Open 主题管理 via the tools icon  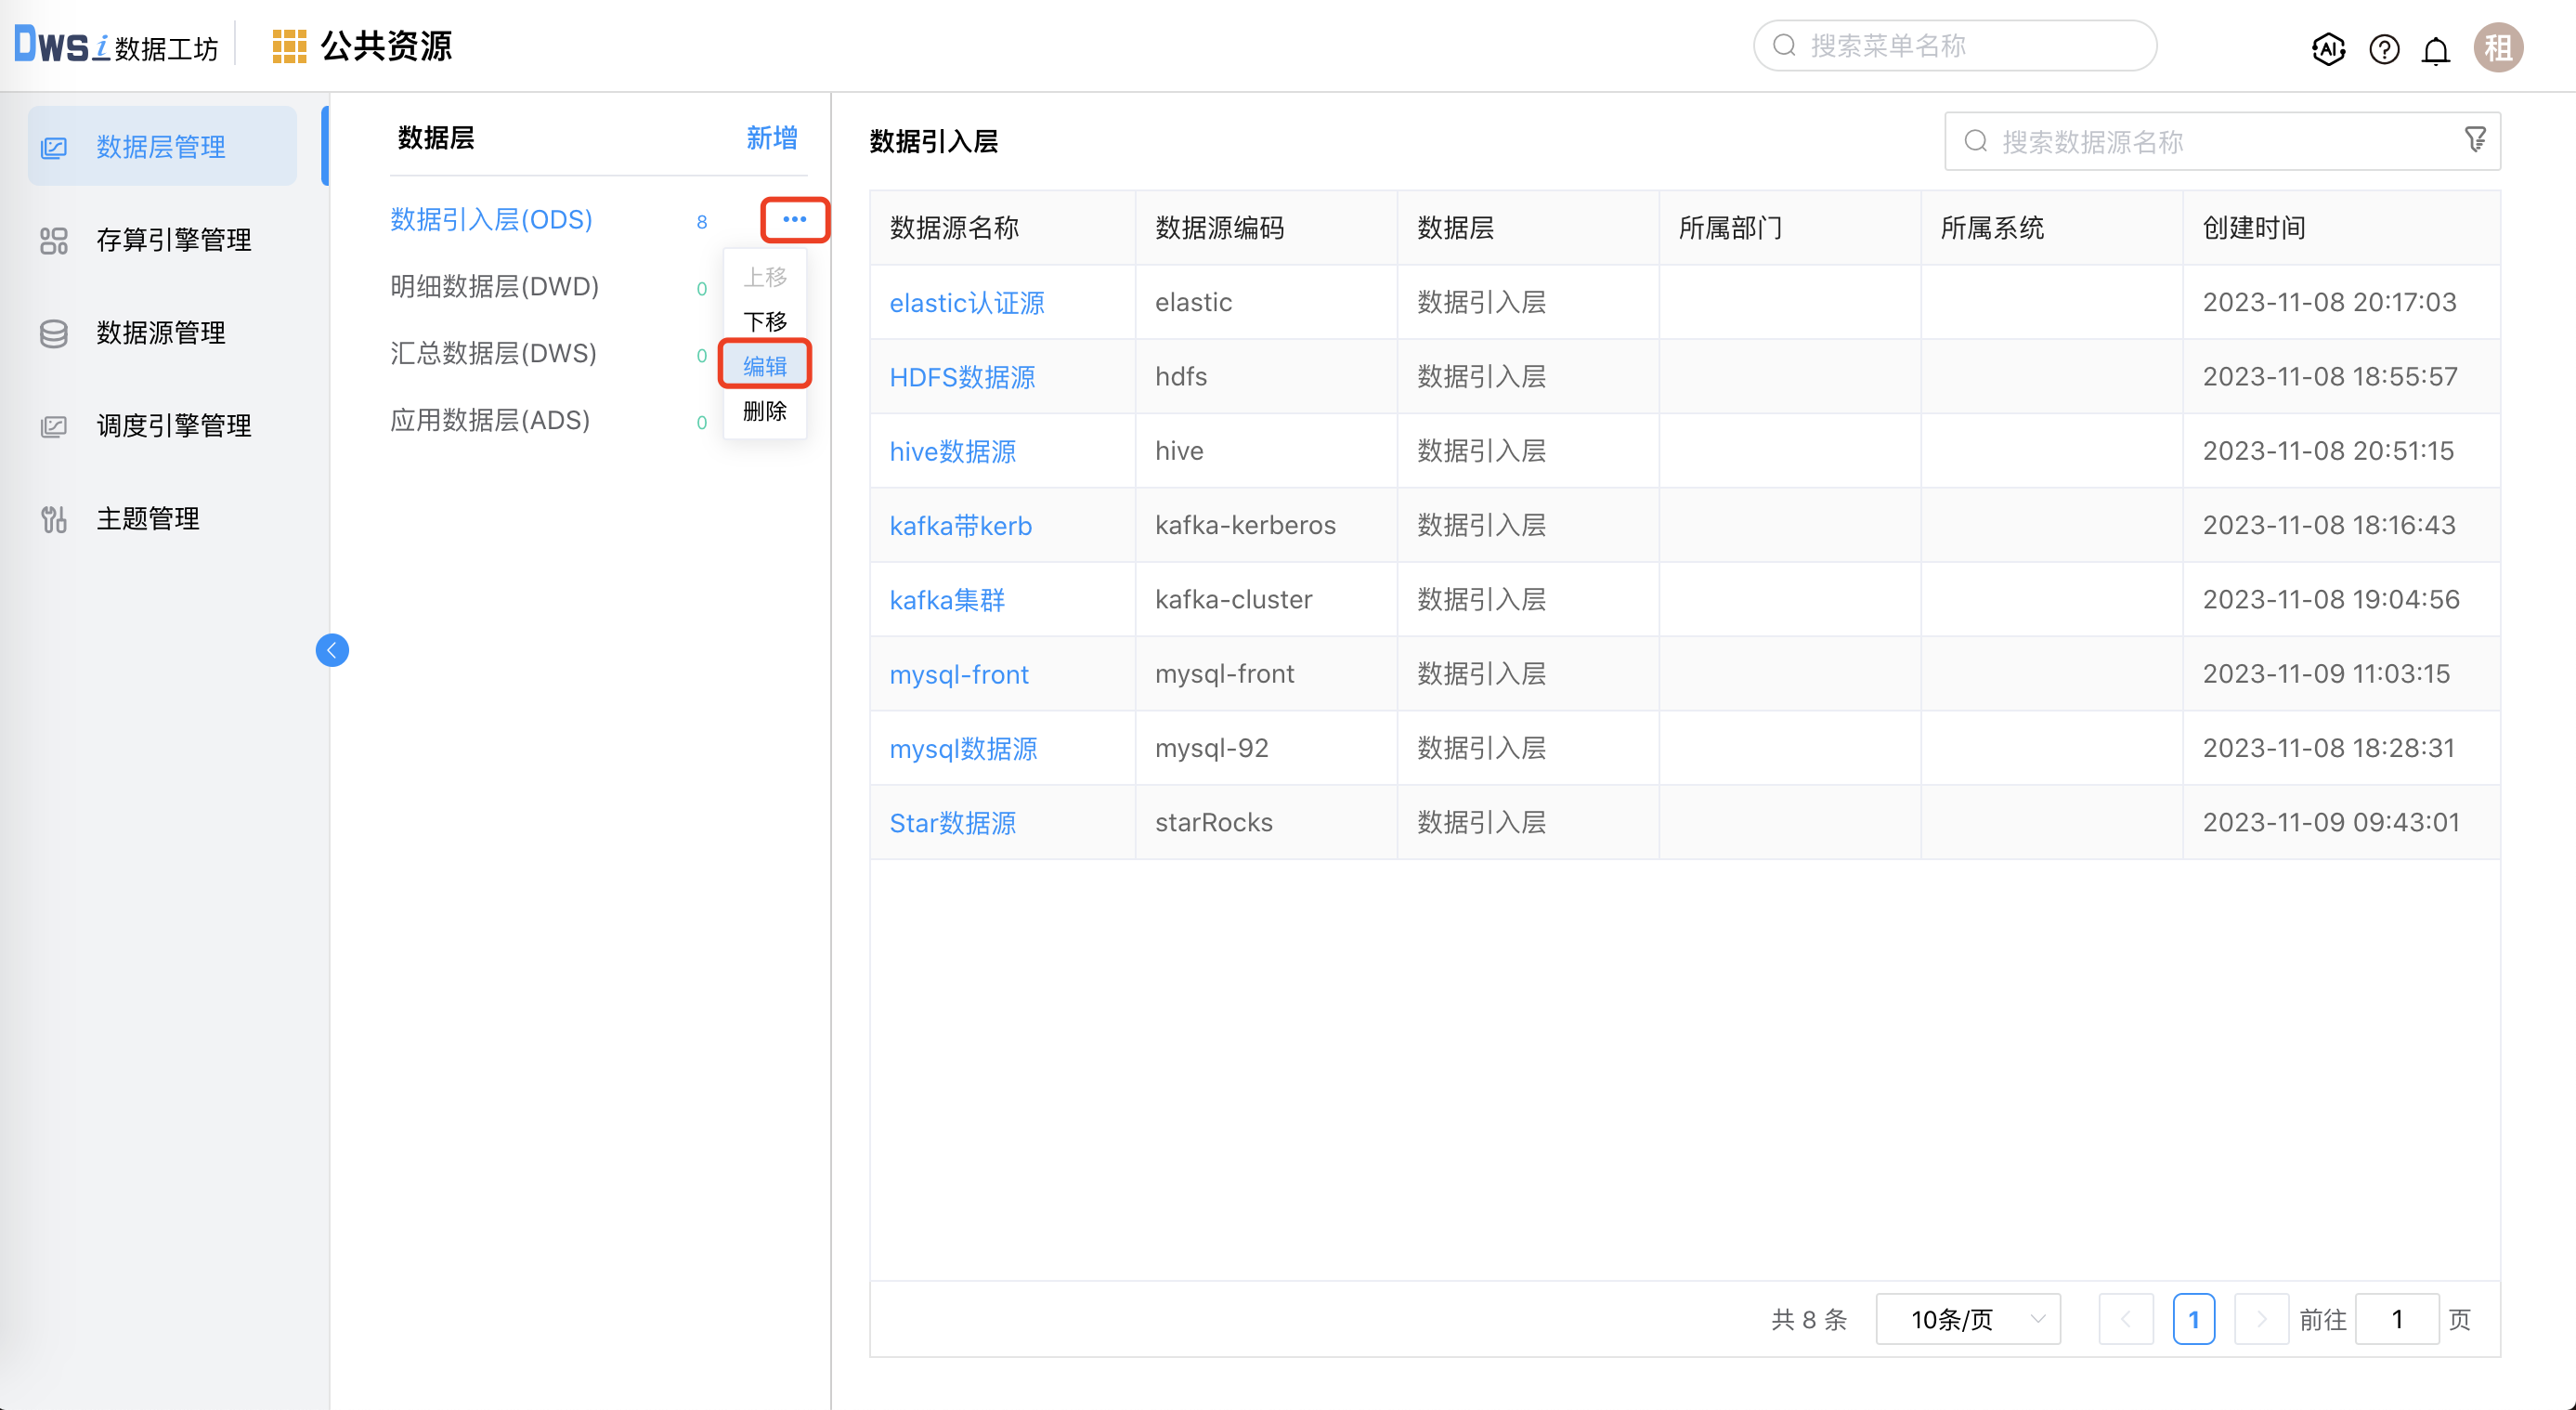tap(52, 518)
